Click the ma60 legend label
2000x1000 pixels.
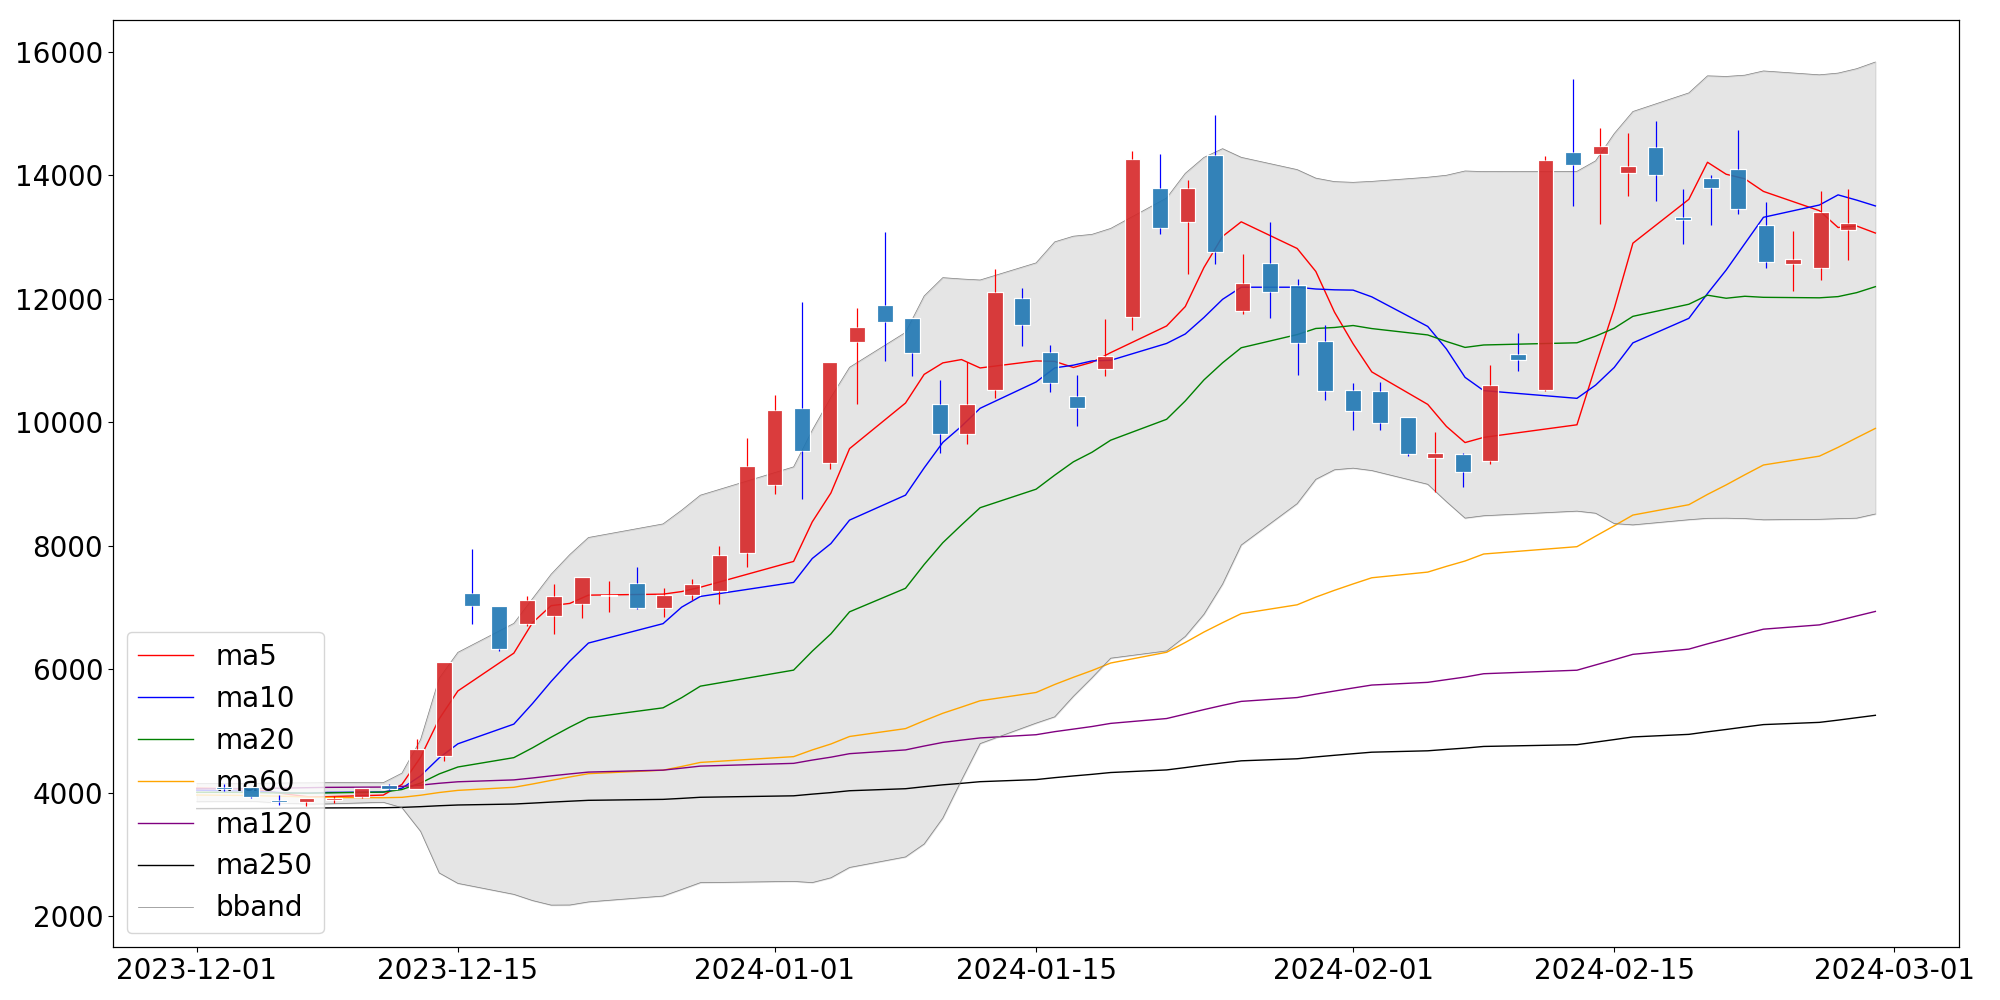pos(255,782)
